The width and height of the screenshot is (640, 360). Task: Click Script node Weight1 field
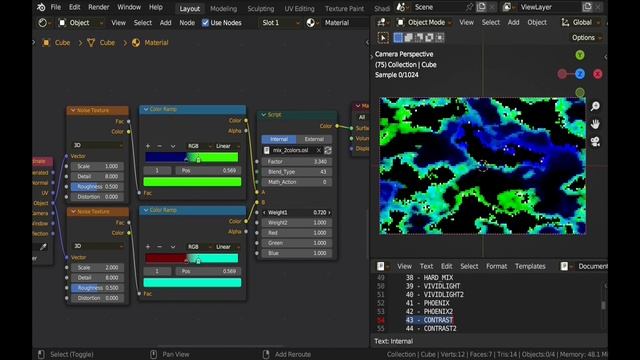point(297,213)
